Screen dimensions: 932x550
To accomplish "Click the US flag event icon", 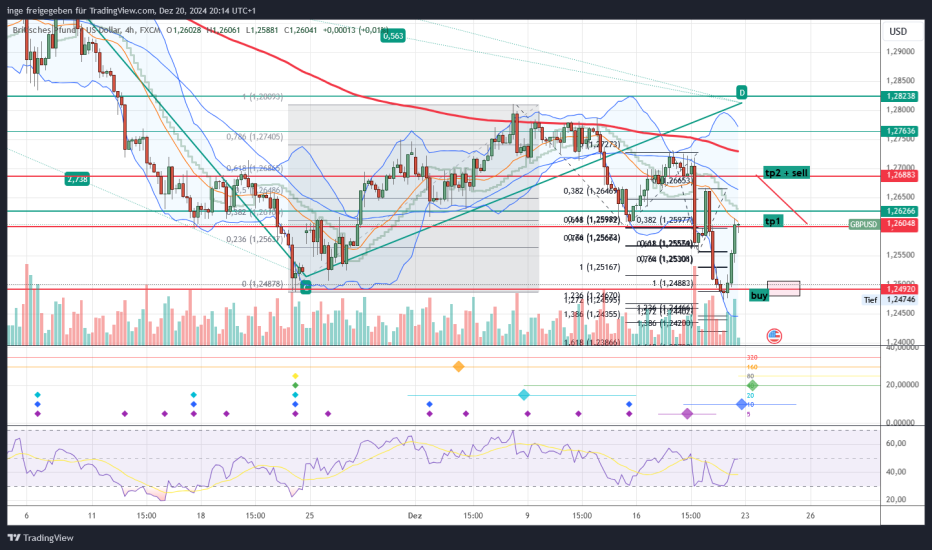I will (x=773, y=335).
